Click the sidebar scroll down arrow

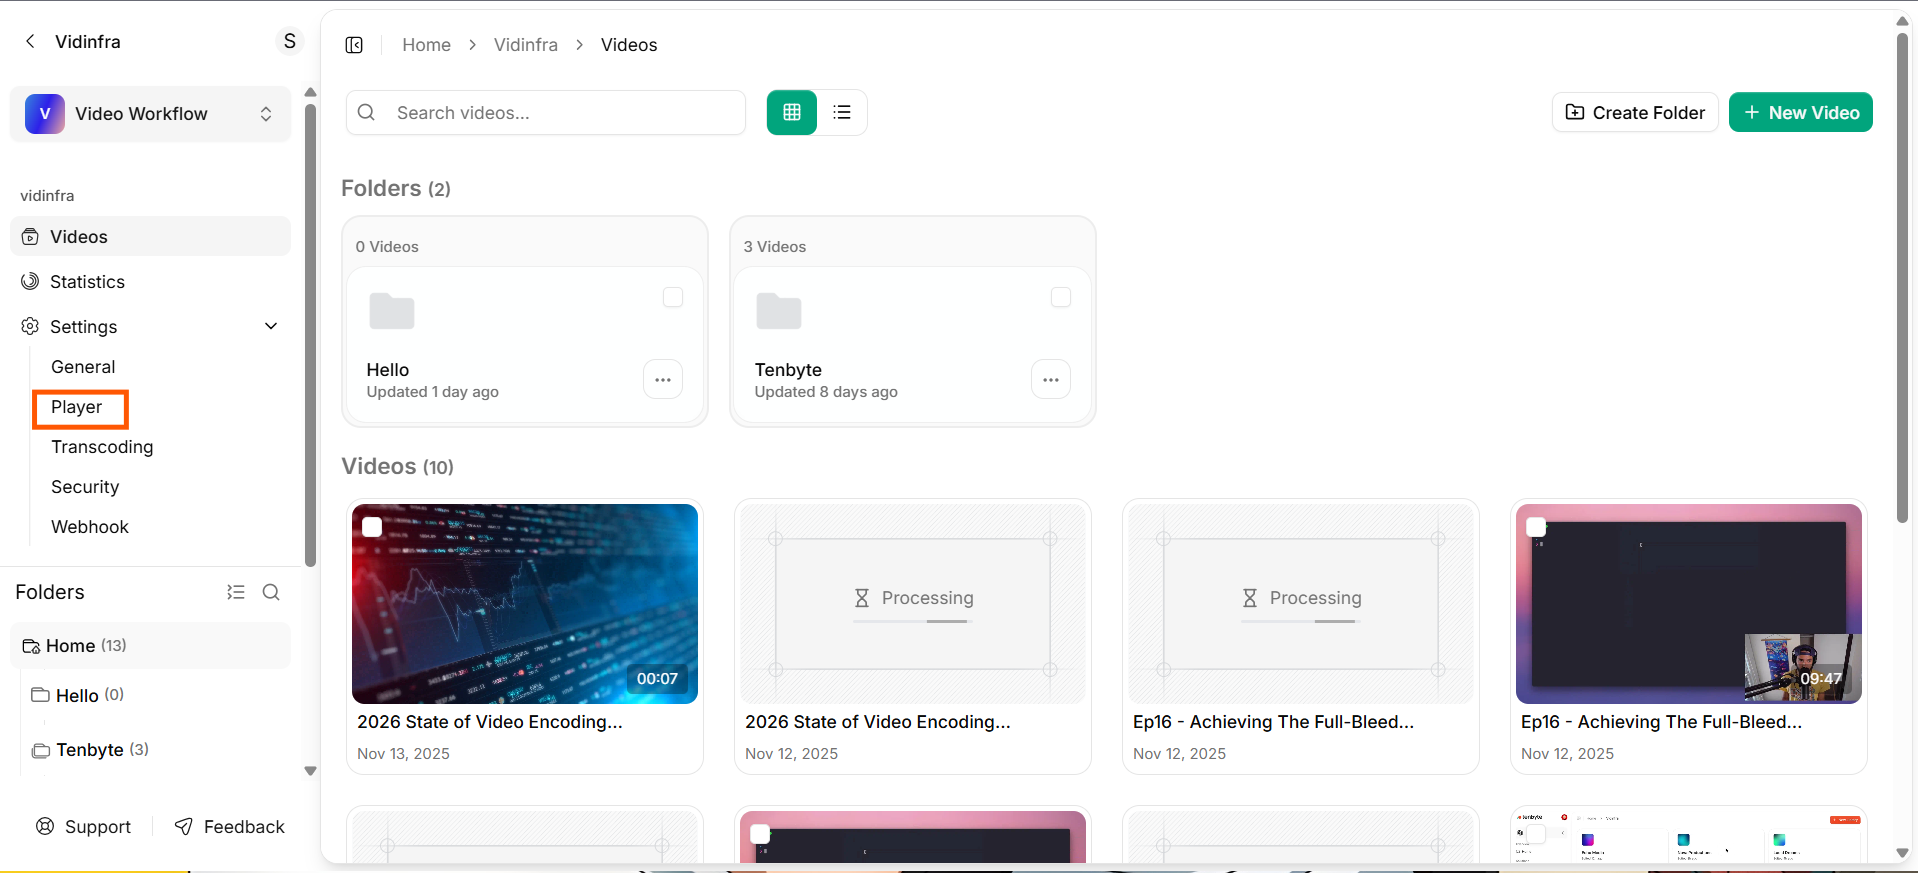(310, 771)
